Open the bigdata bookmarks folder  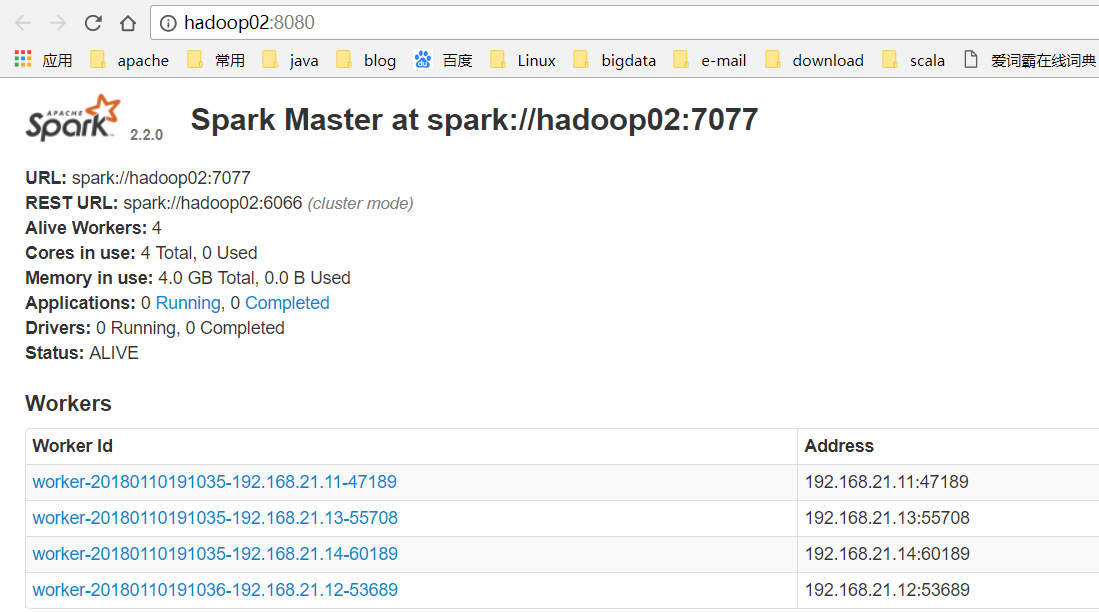tap(628, 59)
